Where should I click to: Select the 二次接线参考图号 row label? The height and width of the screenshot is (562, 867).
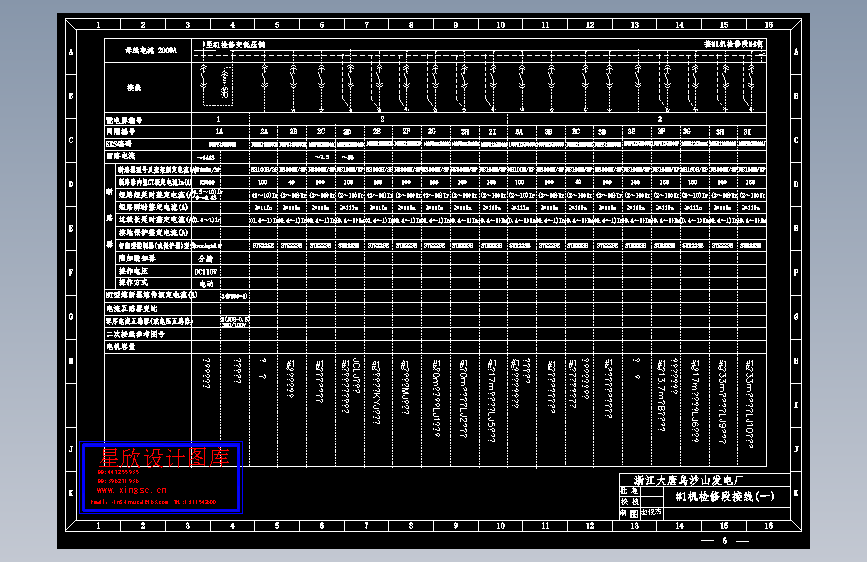pos(135,334)
